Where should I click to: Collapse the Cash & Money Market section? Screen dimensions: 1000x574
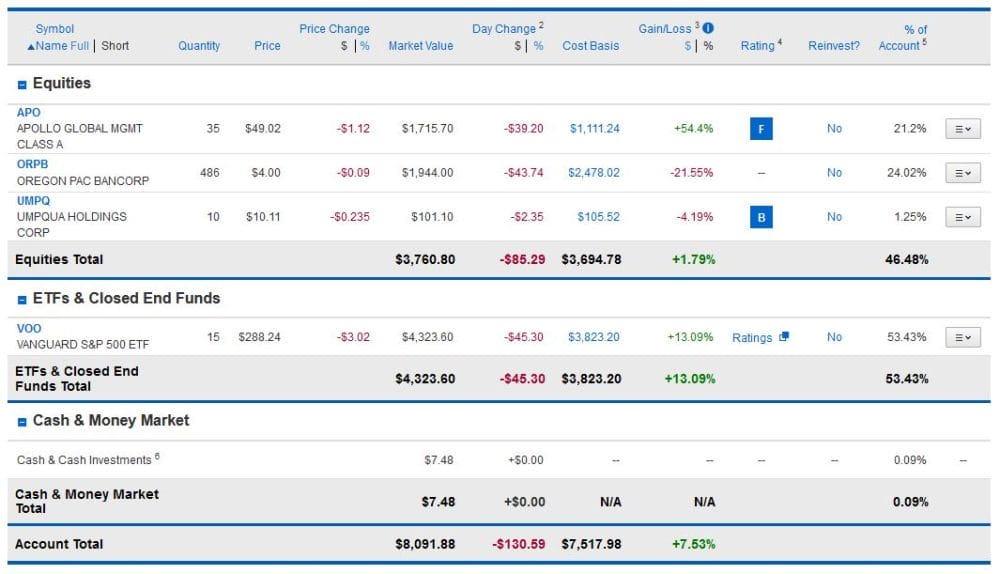click(x=22, y=421)
